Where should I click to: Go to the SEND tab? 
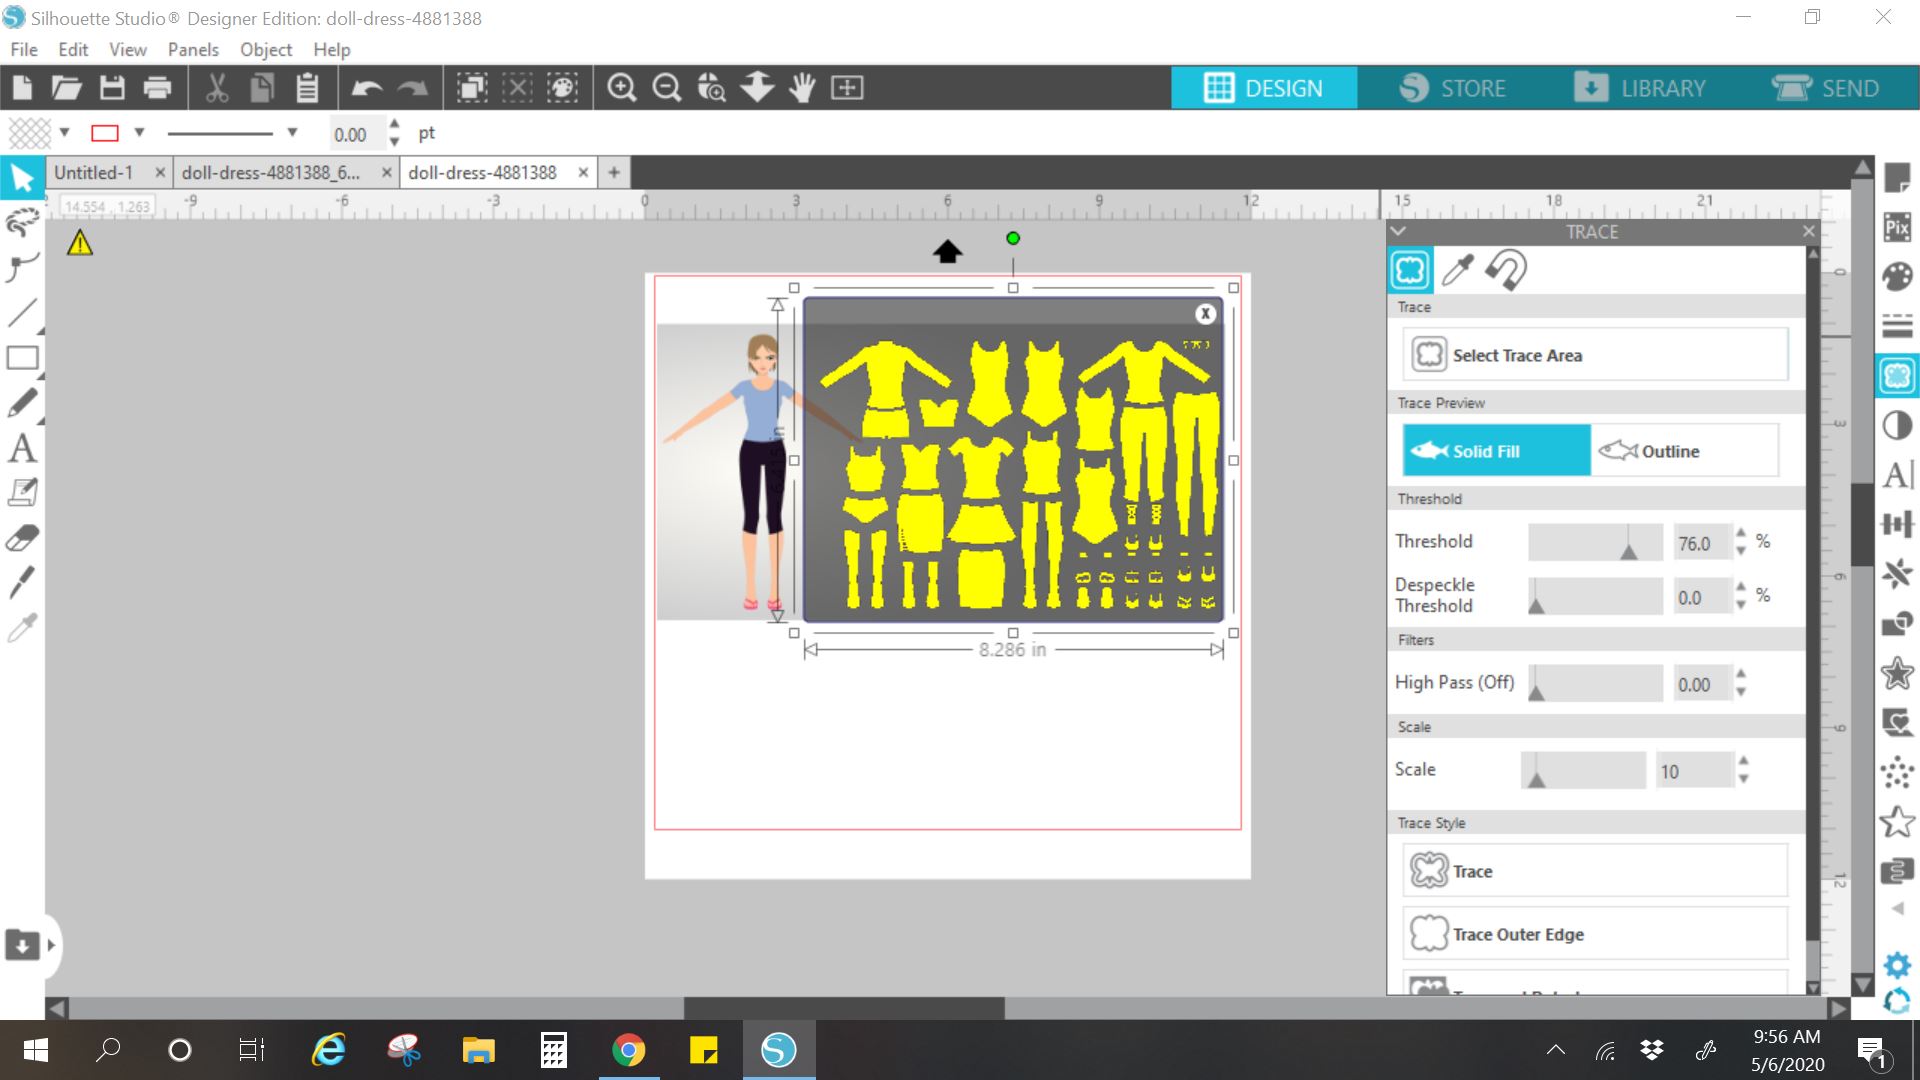[x=1826, y=88]
